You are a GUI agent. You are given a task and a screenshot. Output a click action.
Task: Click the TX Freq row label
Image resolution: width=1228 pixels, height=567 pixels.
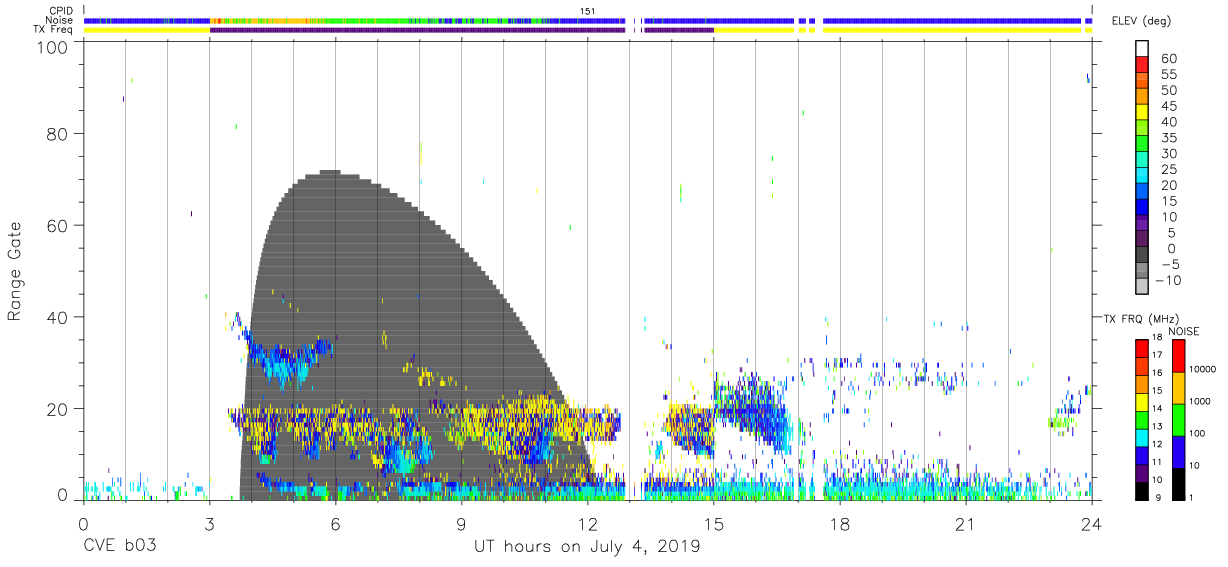pyautogui.click(x=55, y=30)
